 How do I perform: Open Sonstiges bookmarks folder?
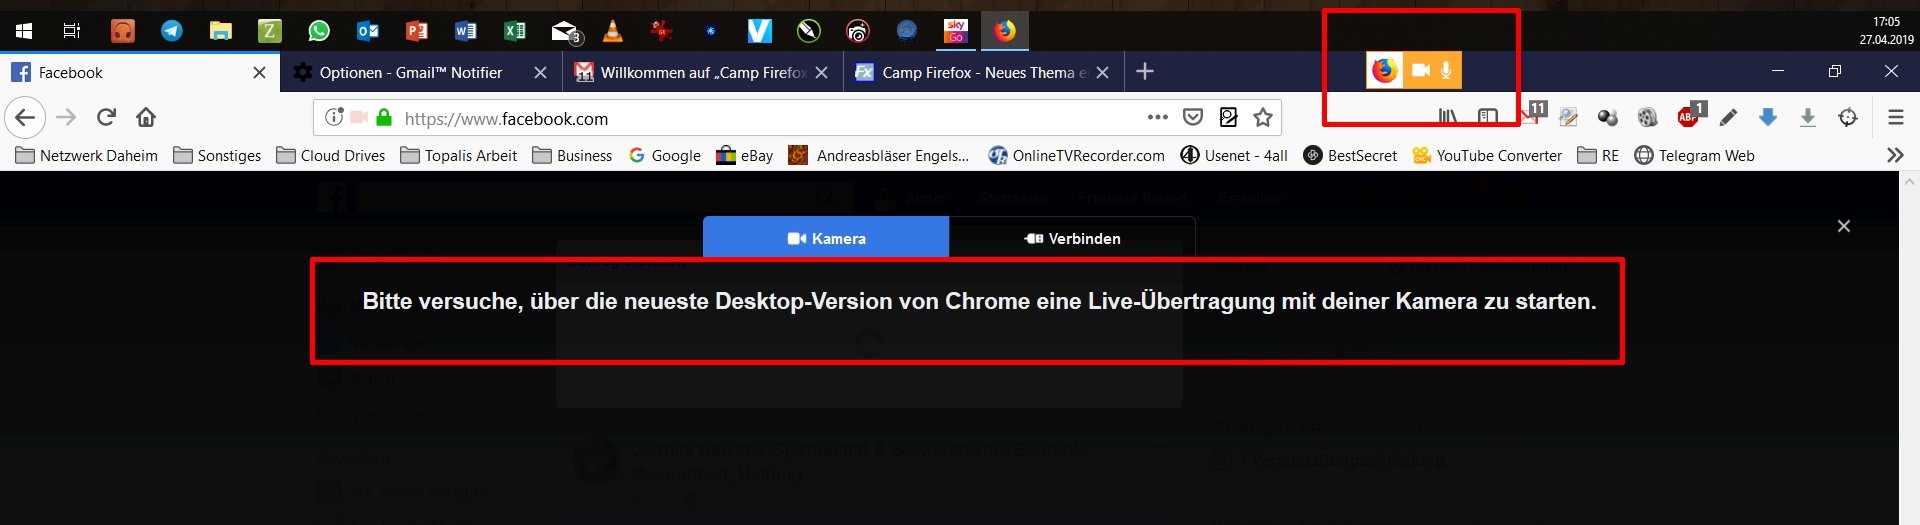pos(217,155)
